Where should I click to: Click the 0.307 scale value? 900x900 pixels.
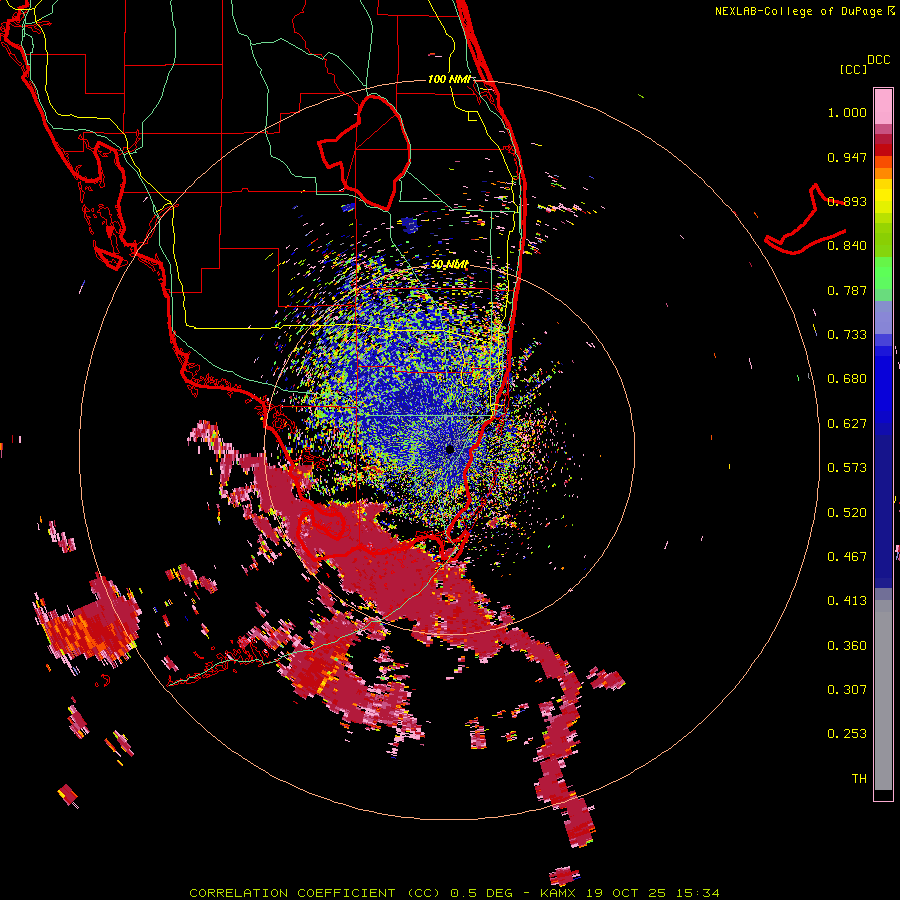pyautogui.click(x=847, y=689)
